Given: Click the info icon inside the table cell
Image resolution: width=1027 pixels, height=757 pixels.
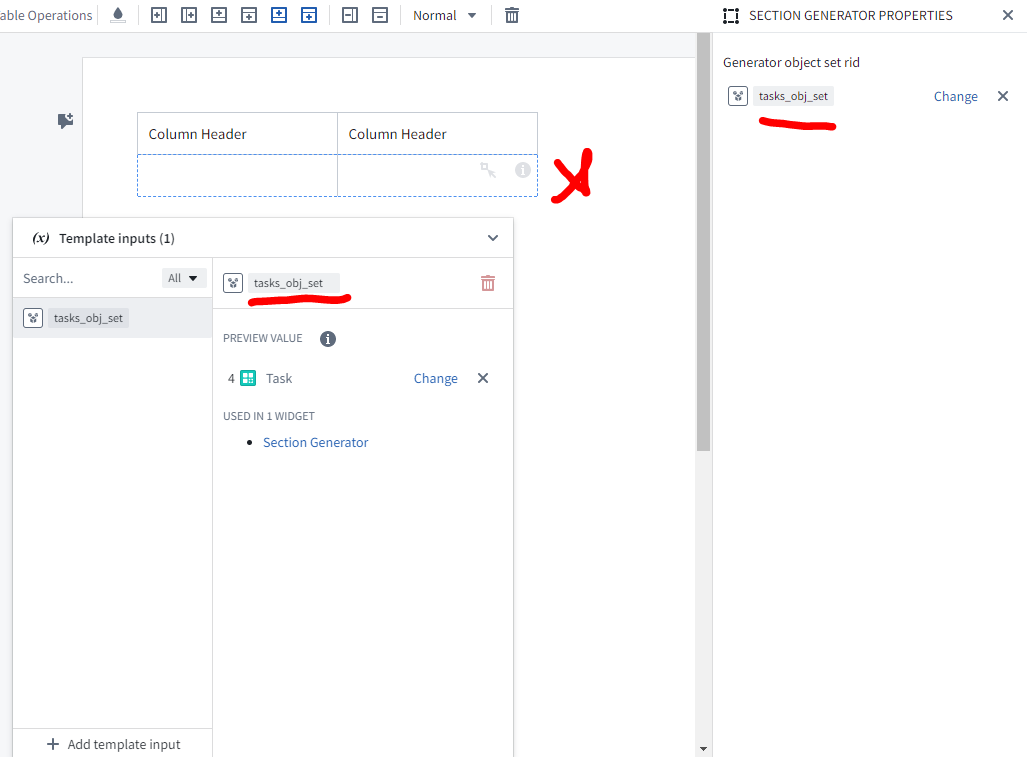Looking at the screenshot, I should (523, 170).
